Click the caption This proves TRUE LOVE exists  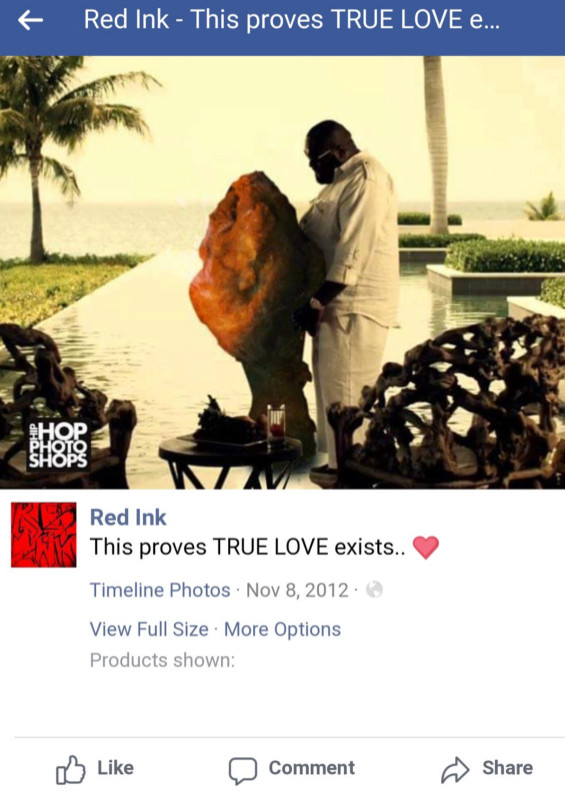click(247, 547)
